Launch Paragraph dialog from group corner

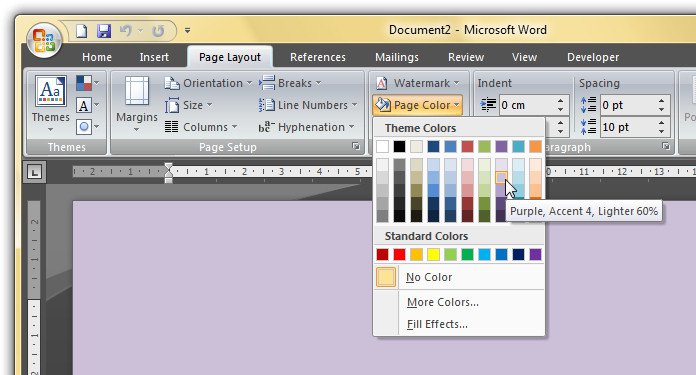pos(666,146)
